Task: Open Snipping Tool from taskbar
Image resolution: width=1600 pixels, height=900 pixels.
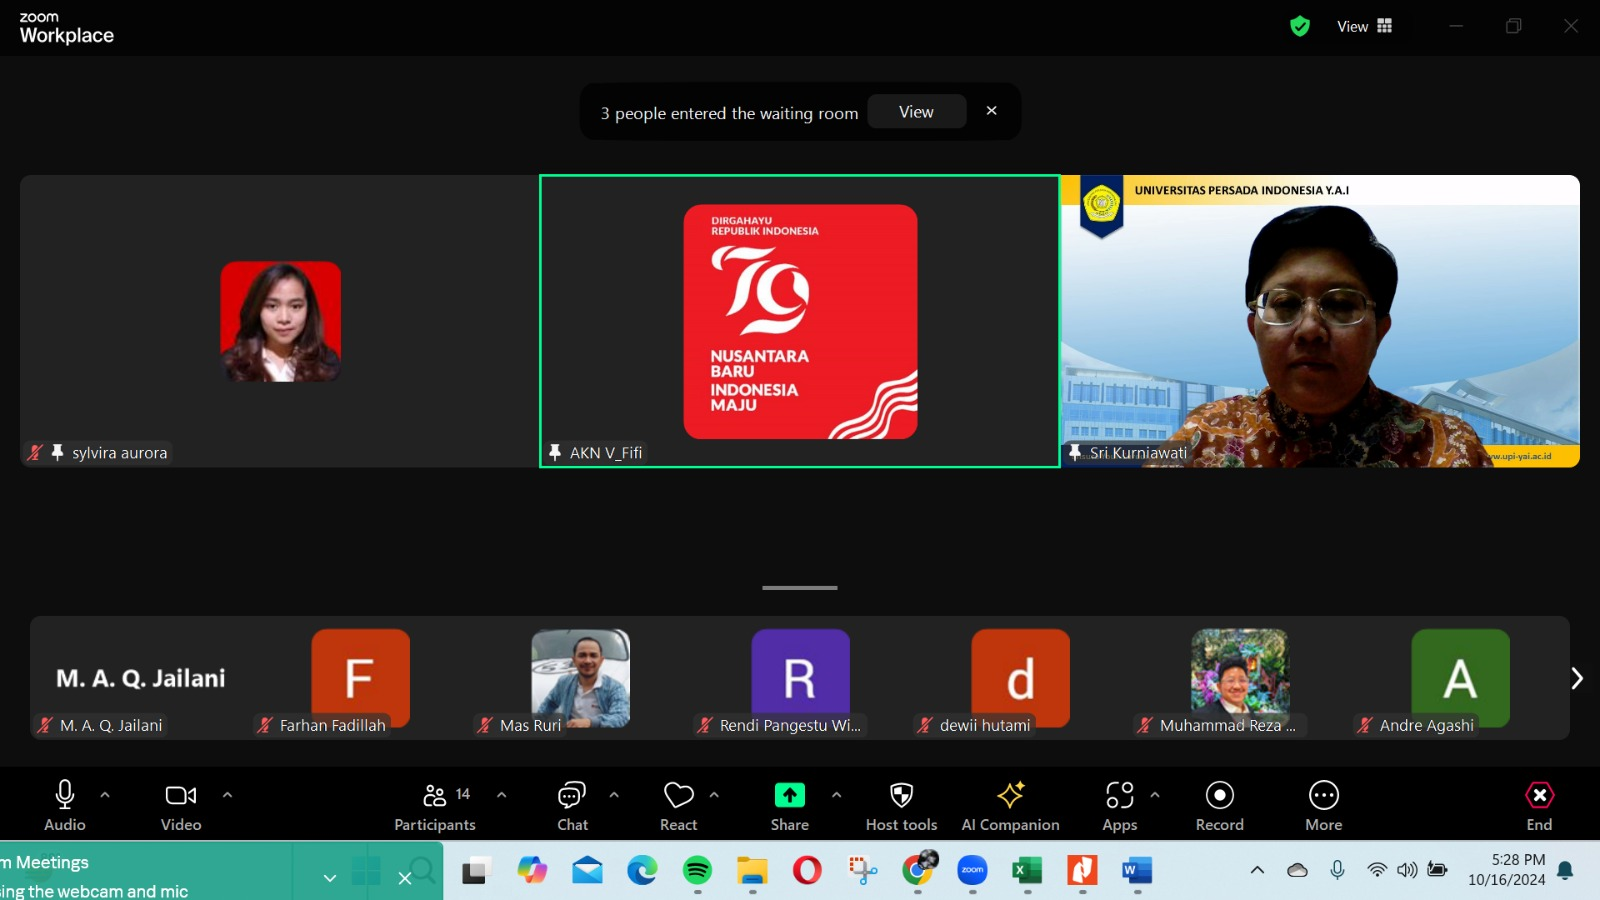Action: (862, 870)
